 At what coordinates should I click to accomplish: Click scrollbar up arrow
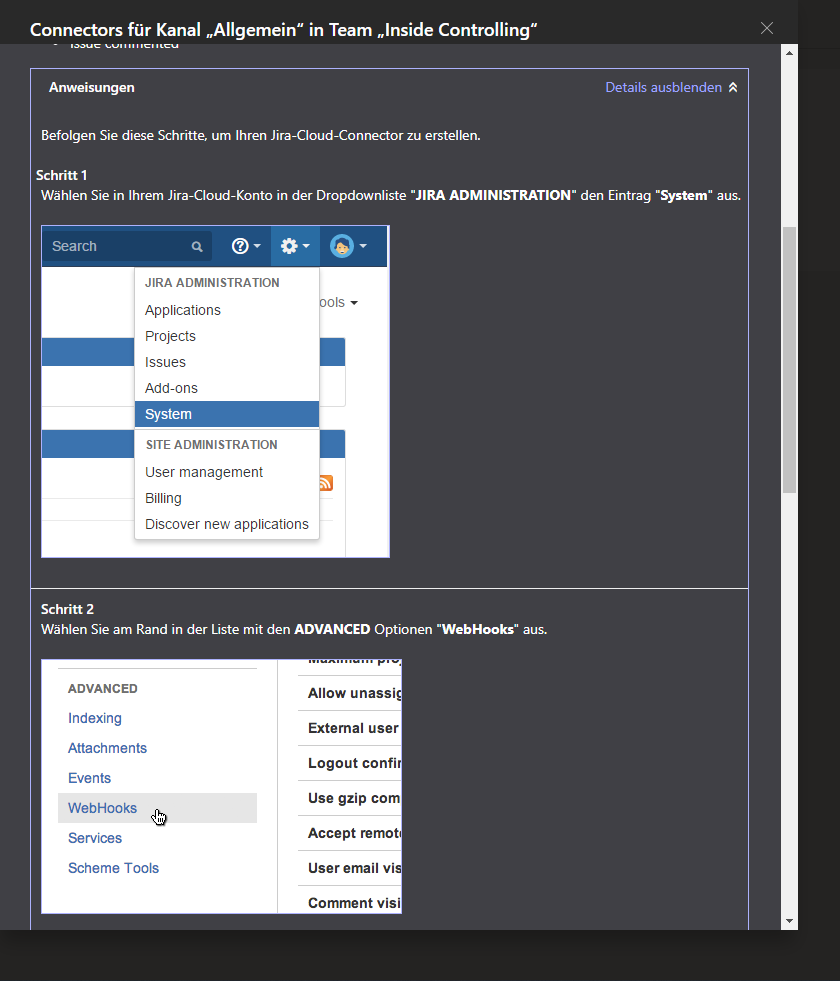click(x=789, y=53)
